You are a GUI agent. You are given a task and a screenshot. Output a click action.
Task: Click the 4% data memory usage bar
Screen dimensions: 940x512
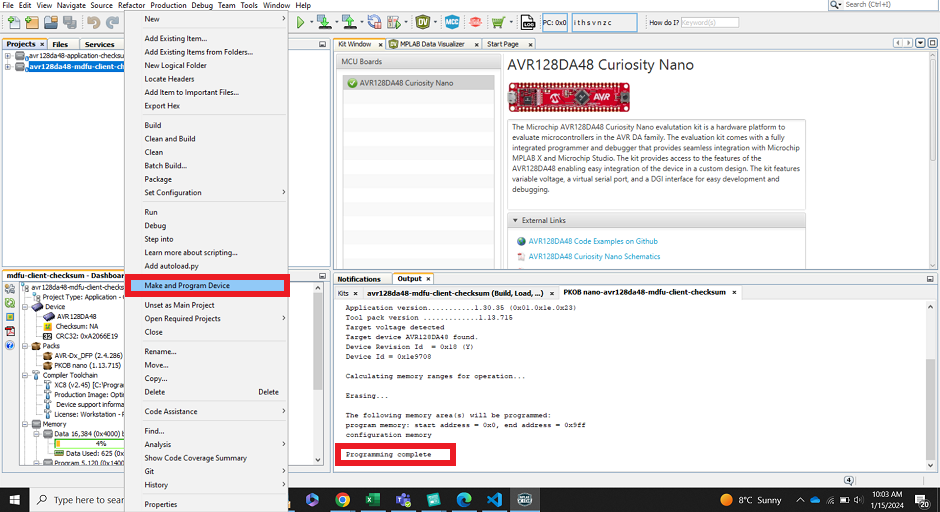89,444
